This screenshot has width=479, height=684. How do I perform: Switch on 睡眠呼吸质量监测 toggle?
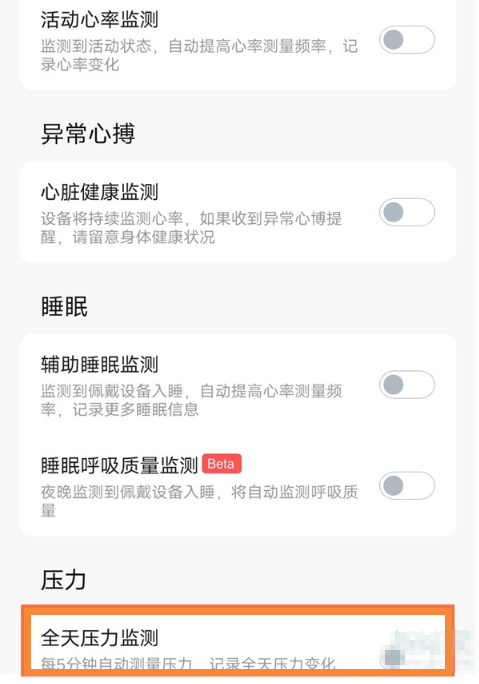coord(407,486)
